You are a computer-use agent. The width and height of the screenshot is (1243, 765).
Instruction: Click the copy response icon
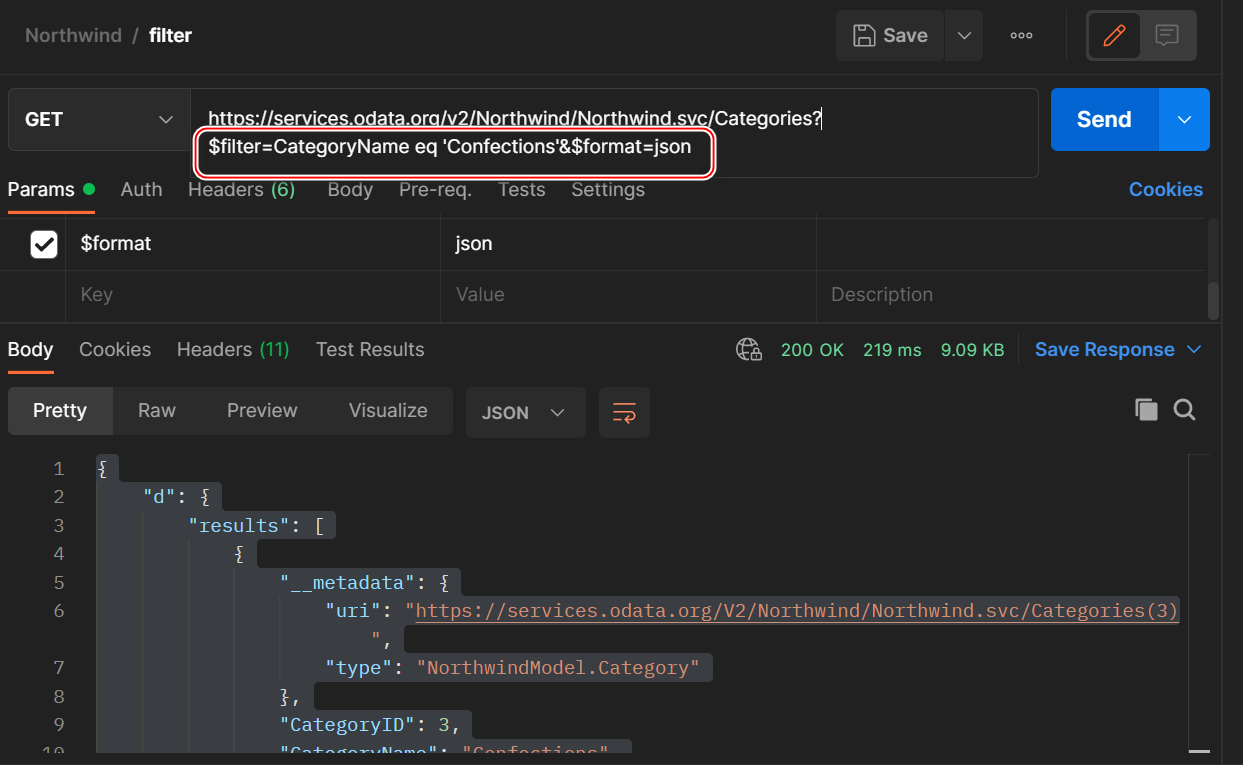pos(1146,410)
